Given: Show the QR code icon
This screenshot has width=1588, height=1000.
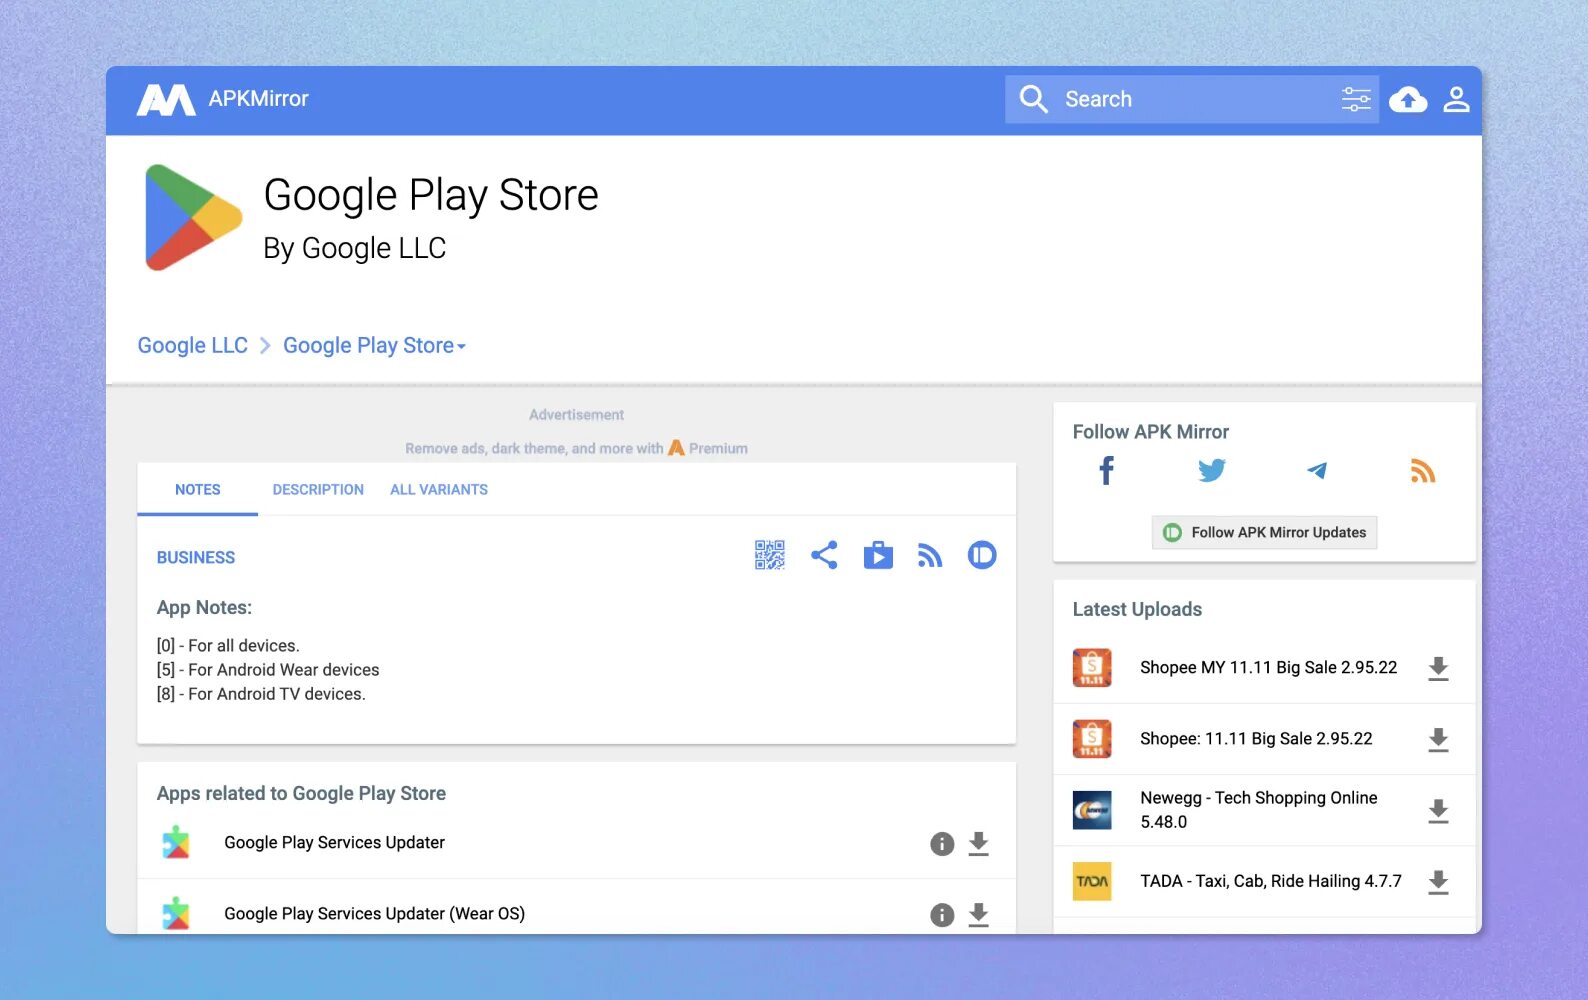Looking at the screenshot, I should click(x=770, y=555).
